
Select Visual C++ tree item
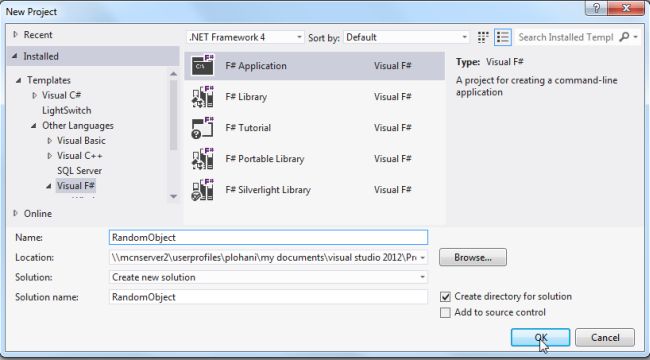tap(80, 156)
